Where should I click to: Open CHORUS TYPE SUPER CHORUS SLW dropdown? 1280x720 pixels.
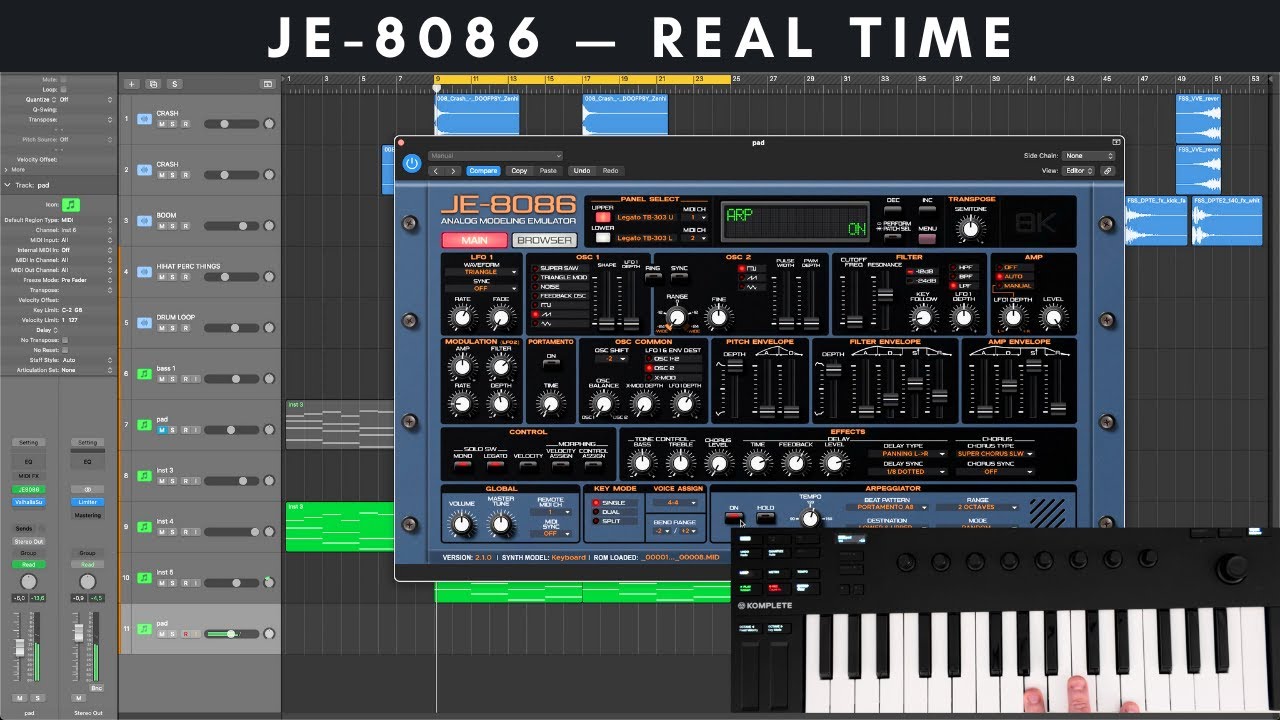995,453
